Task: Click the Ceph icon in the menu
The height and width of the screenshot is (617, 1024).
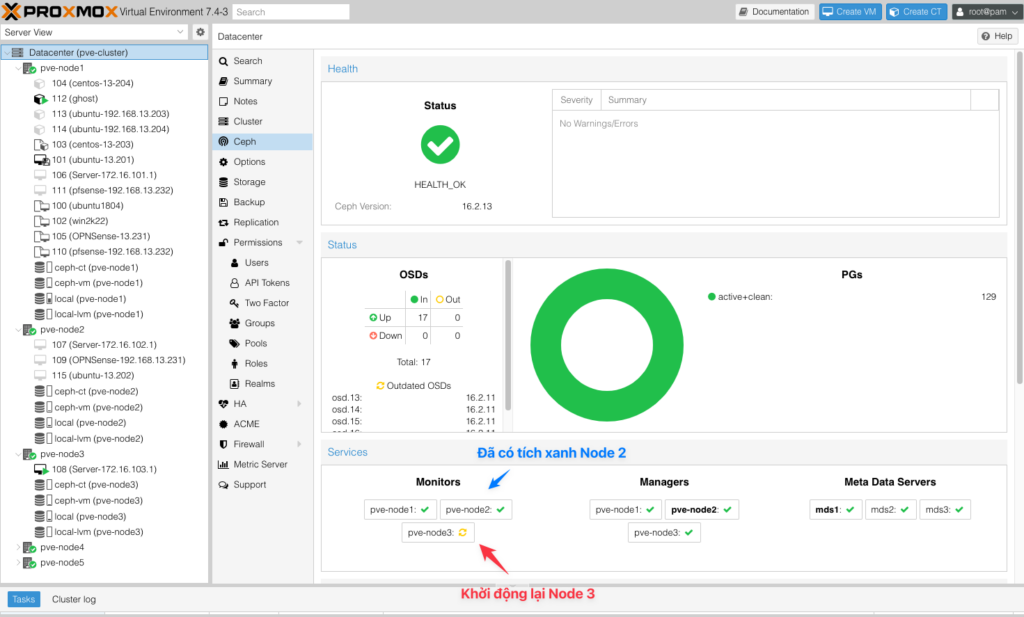Action: [223, 142]
